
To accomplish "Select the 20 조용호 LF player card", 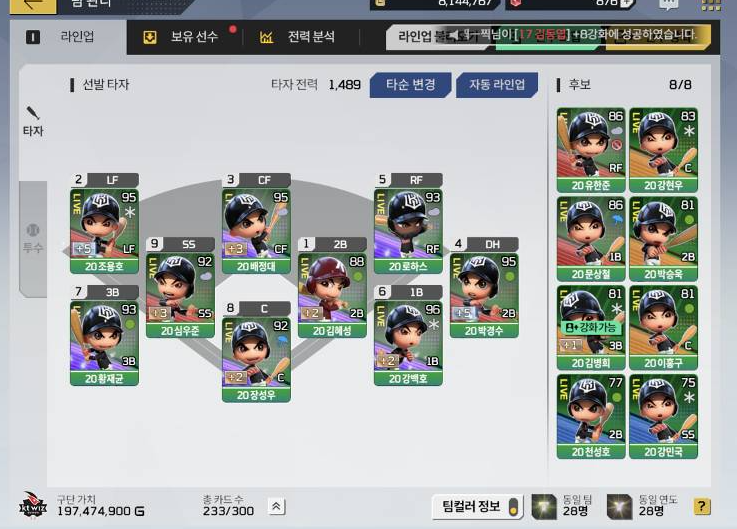I will [x=104, y=224].
